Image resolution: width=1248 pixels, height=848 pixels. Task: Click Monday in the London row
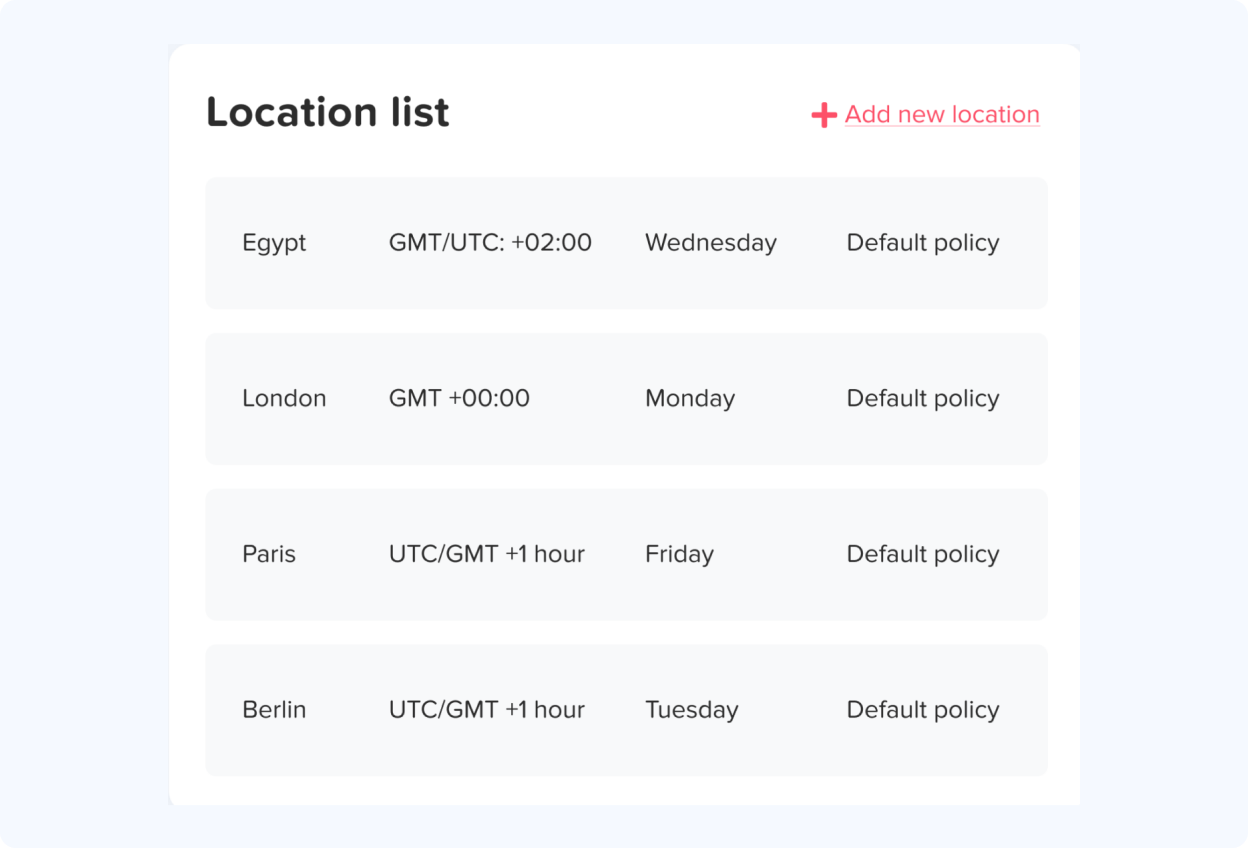pos(690,399)
